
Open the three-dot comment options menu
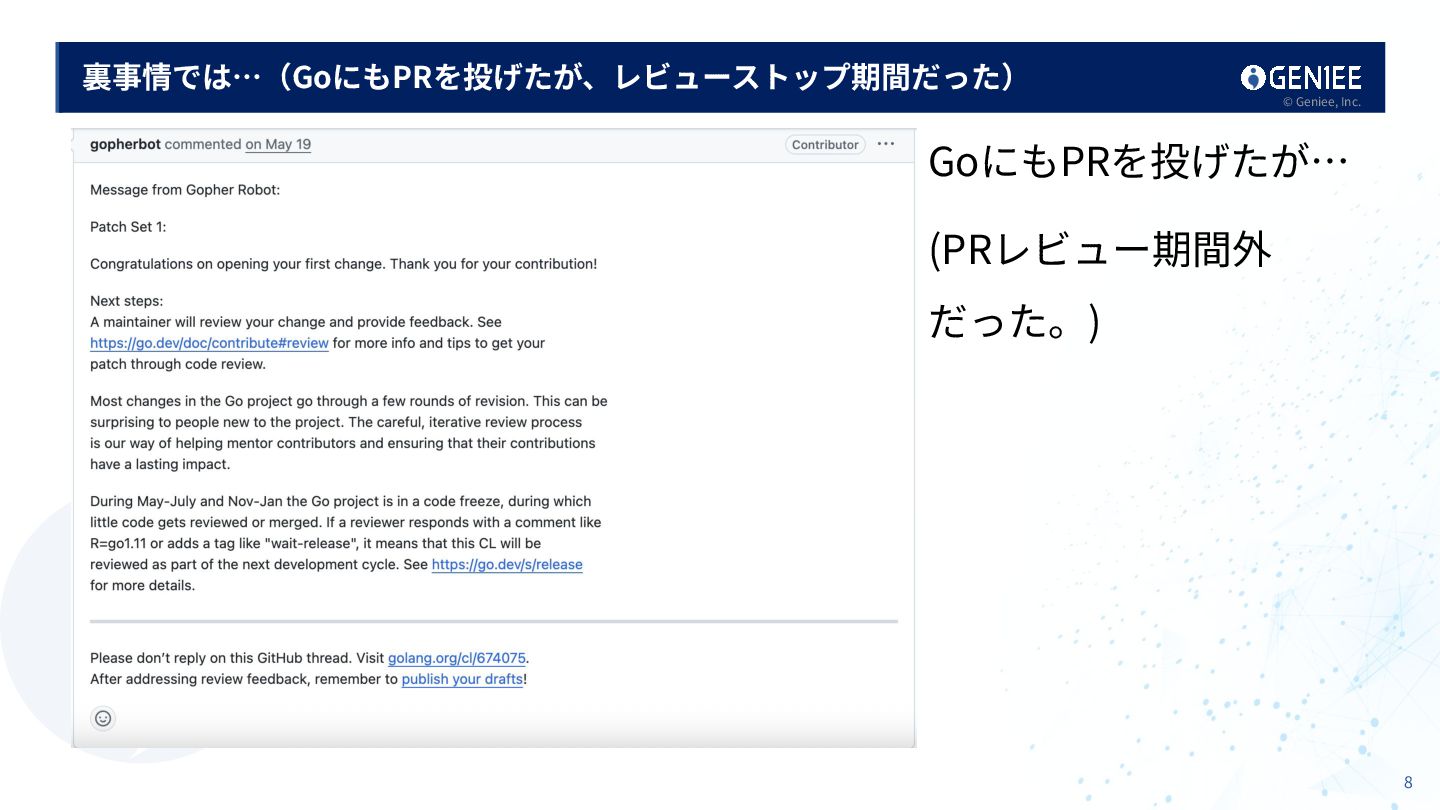(x=886, y=144)
